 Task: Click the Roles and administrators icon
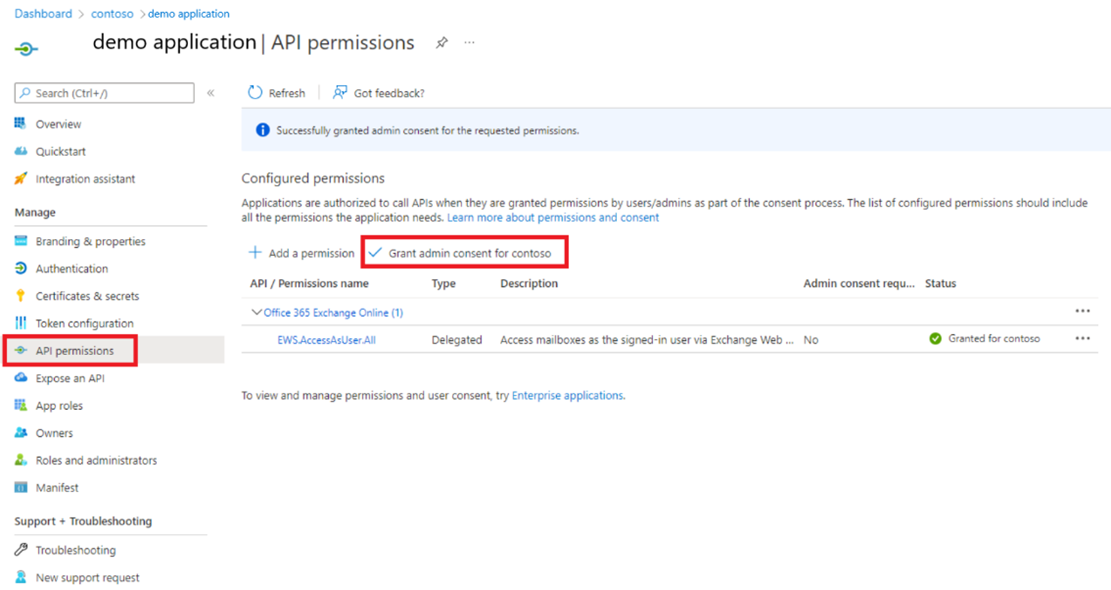point(21,460)
